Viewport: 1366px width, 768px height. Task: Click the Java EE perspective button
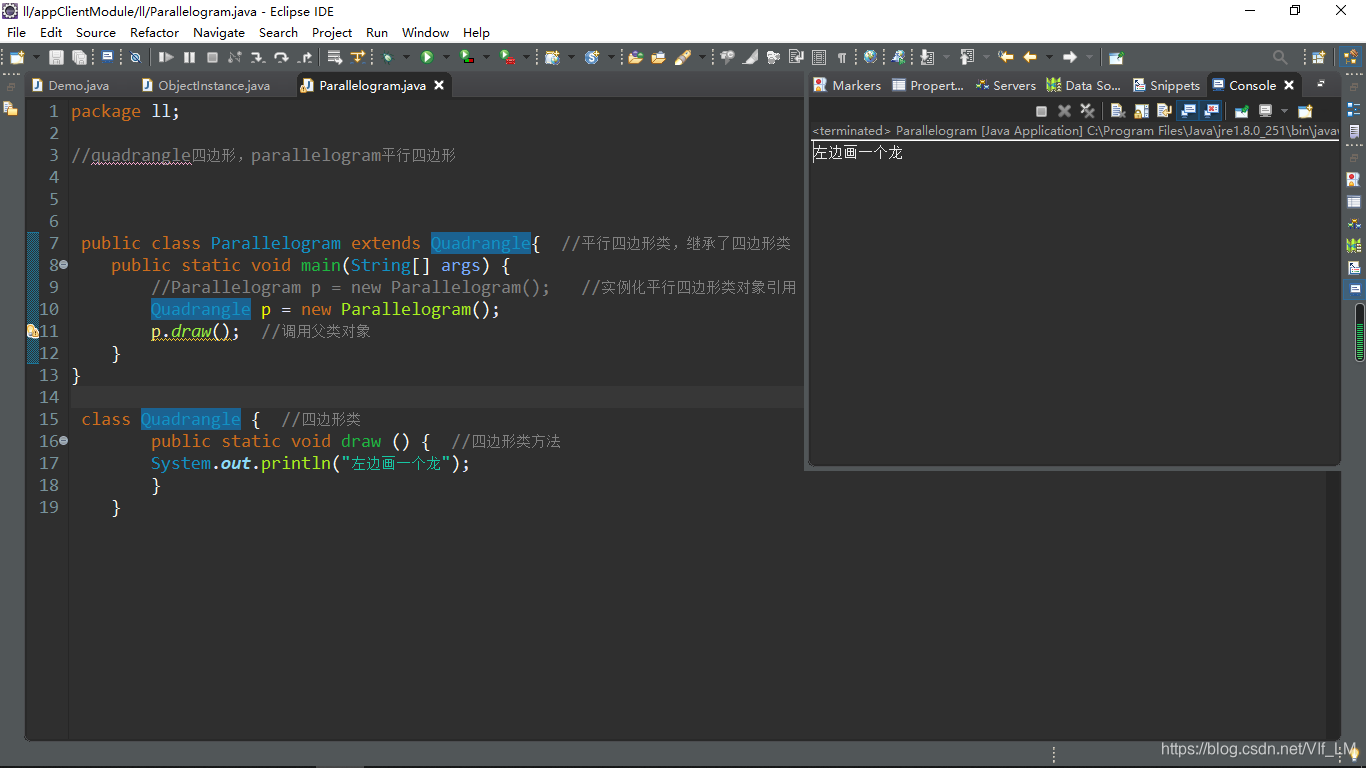pos(1350,57)
